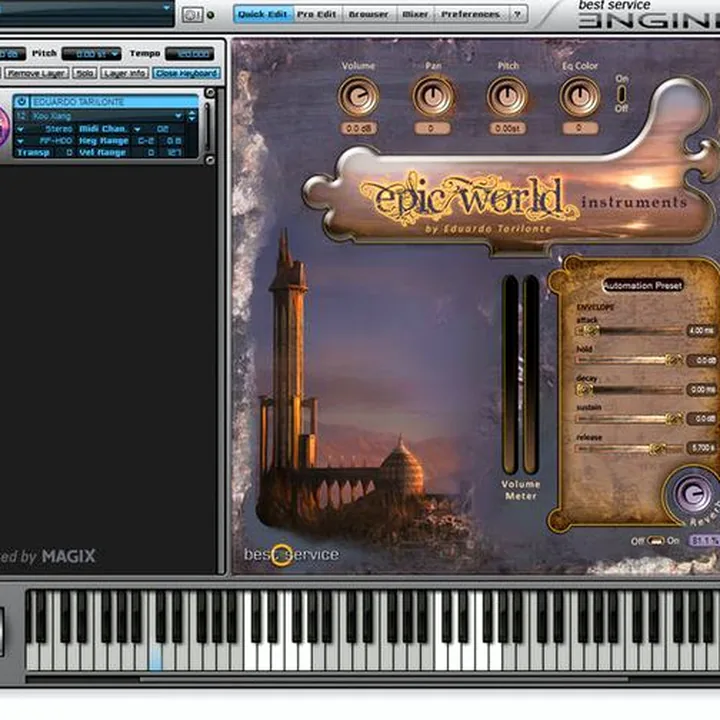Expand the FF-HDD mode dropdown arrow
This screenshot has width=720, height=720.
tap(20, 141)
